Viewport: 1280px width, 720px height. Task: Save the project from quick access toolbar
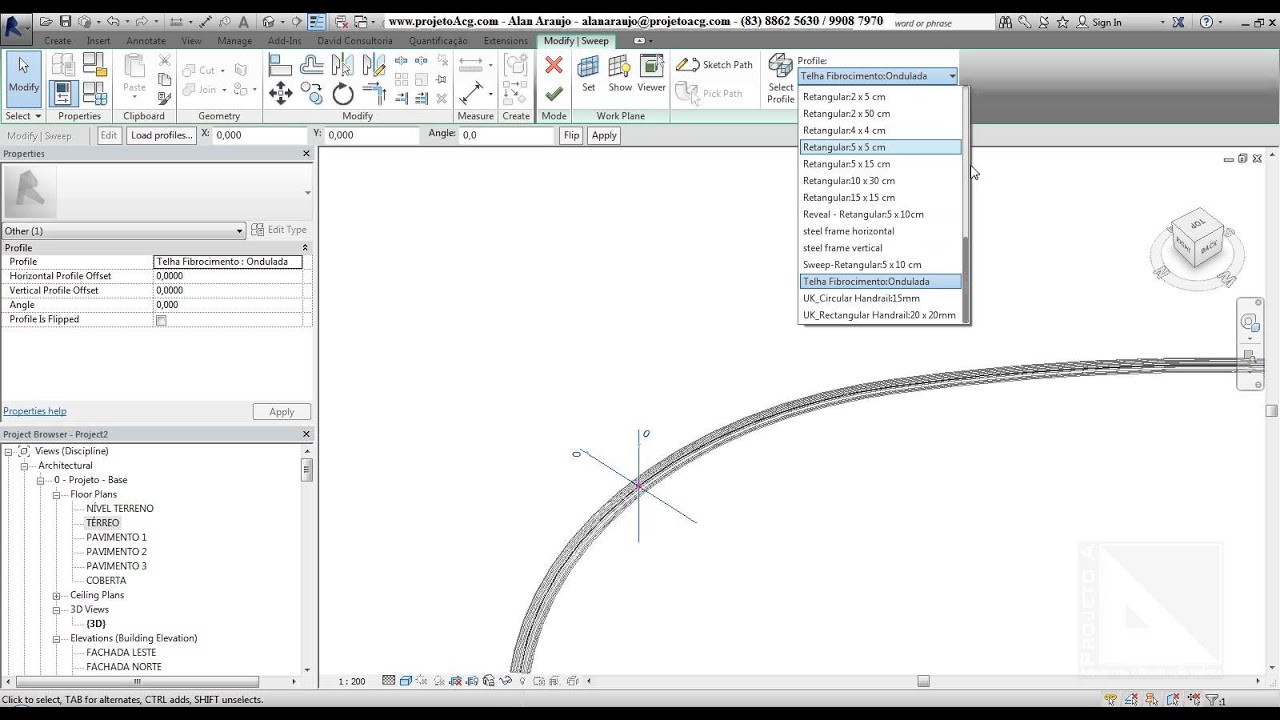click(65, 22)
